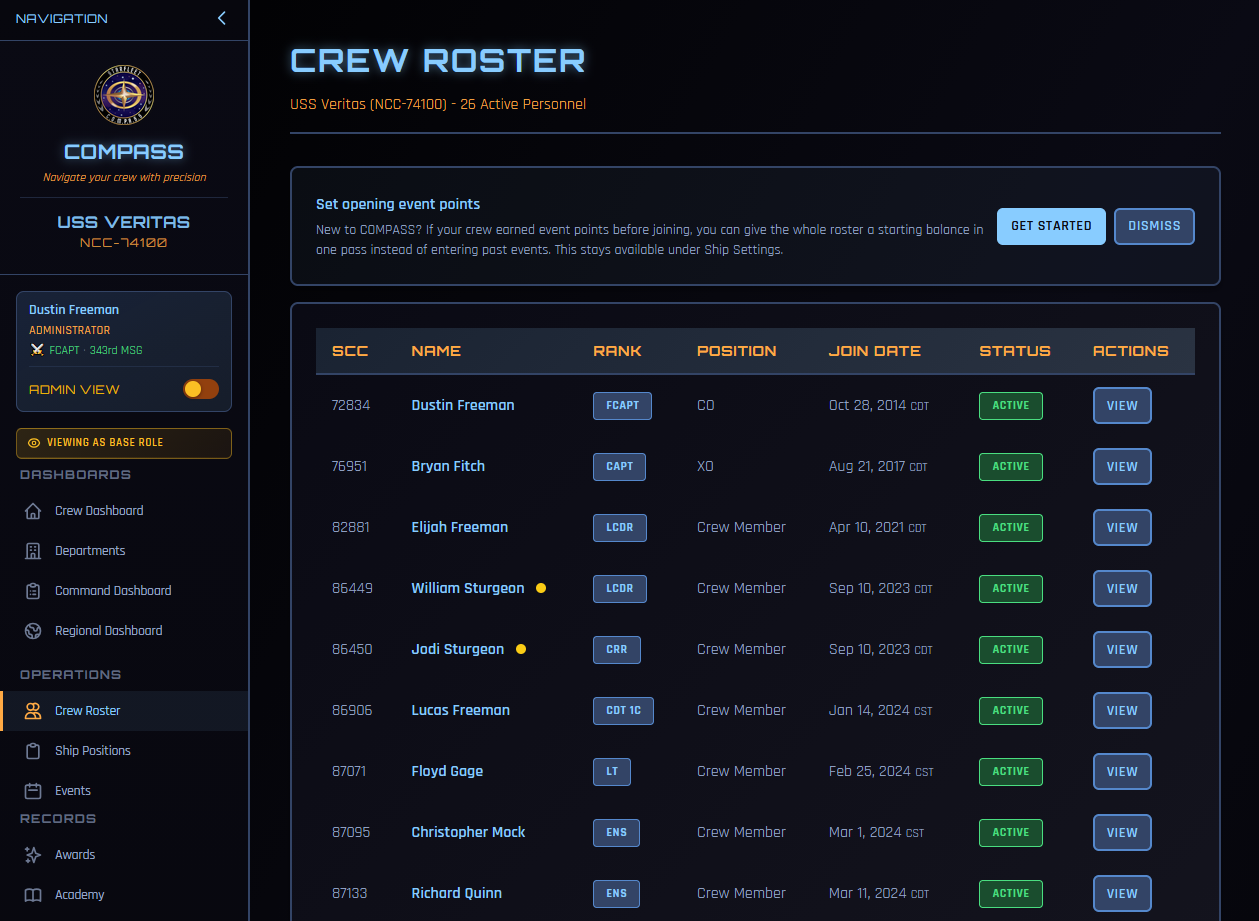Sort by the SCC column header
Image resolution: width=1259 pixels, height=921 pixels.
click(x=350, y=351)
